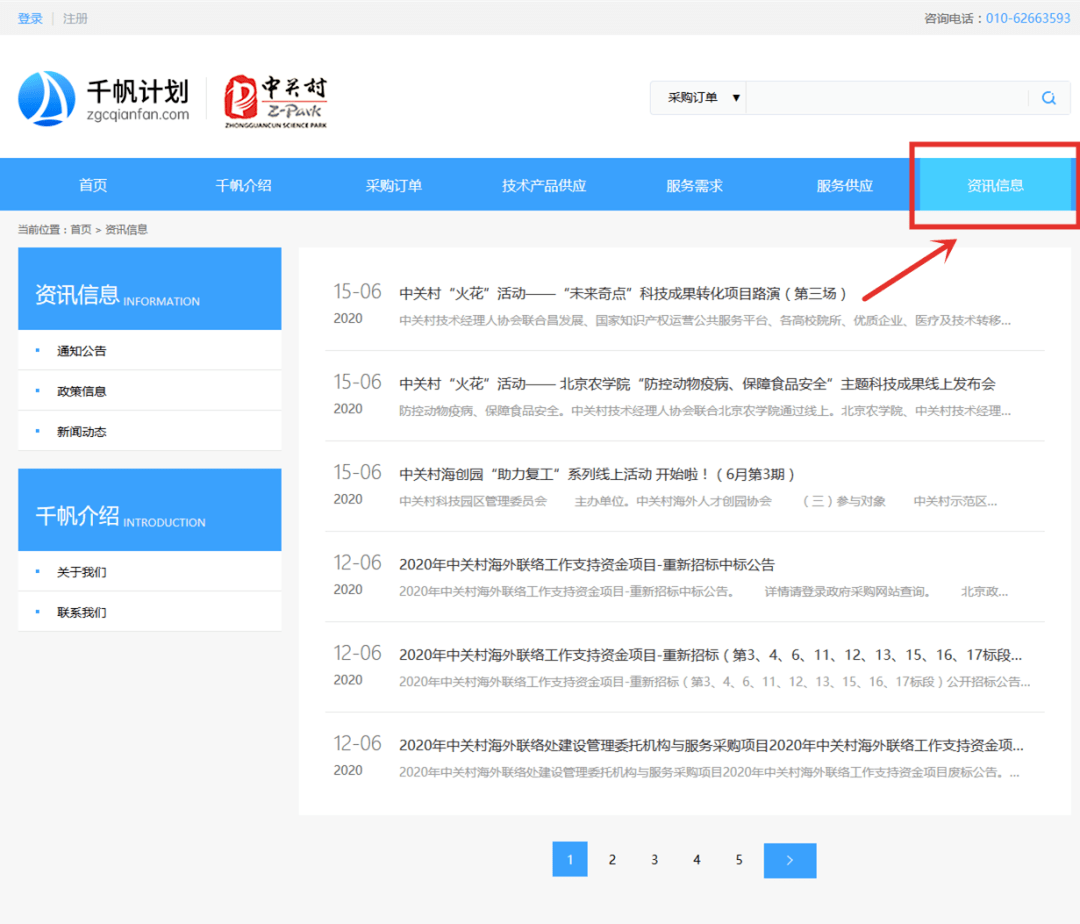Image resolution: width=1080 pixels, height=924 pixels.
Task: Open the 千帆介绍 navigation tab
Action: [x=243, y=185]
